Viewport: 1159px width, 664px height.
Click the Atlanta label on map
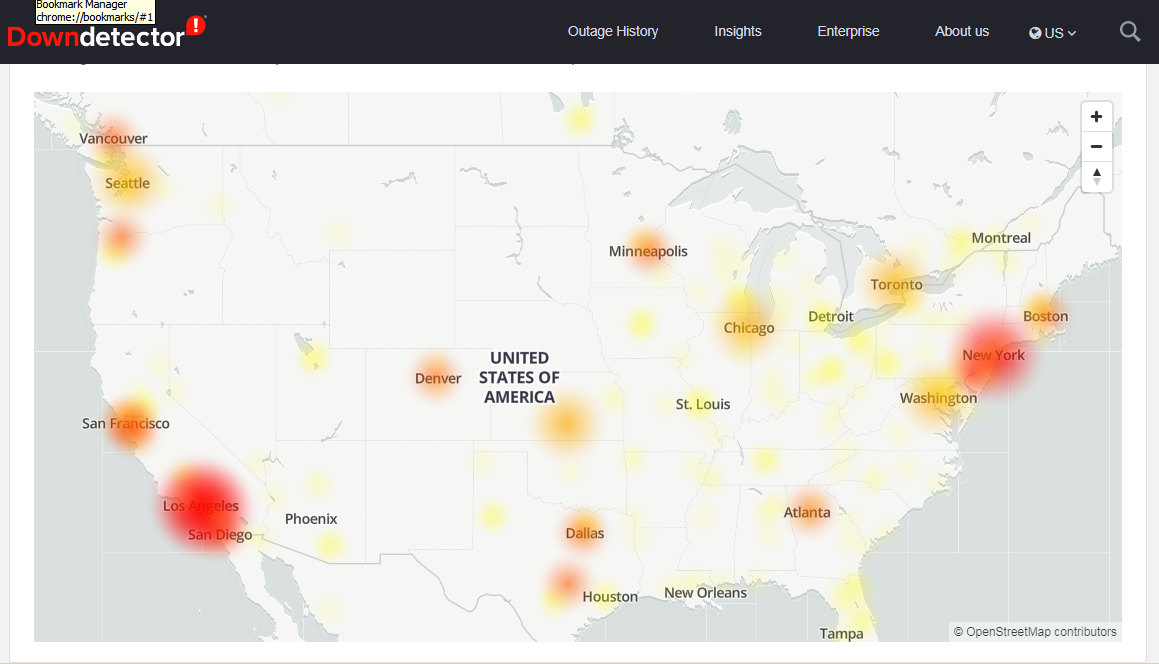pos(806,512)
